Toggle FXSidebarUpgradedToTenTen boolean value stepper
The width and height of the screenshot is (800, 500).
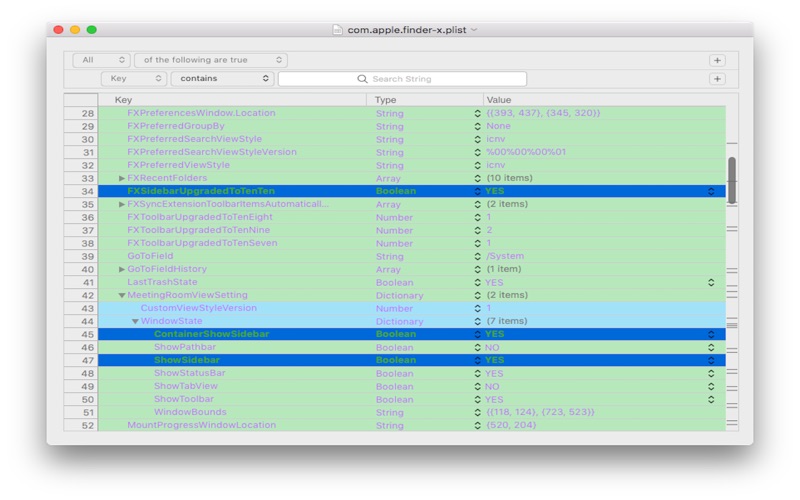711,191
